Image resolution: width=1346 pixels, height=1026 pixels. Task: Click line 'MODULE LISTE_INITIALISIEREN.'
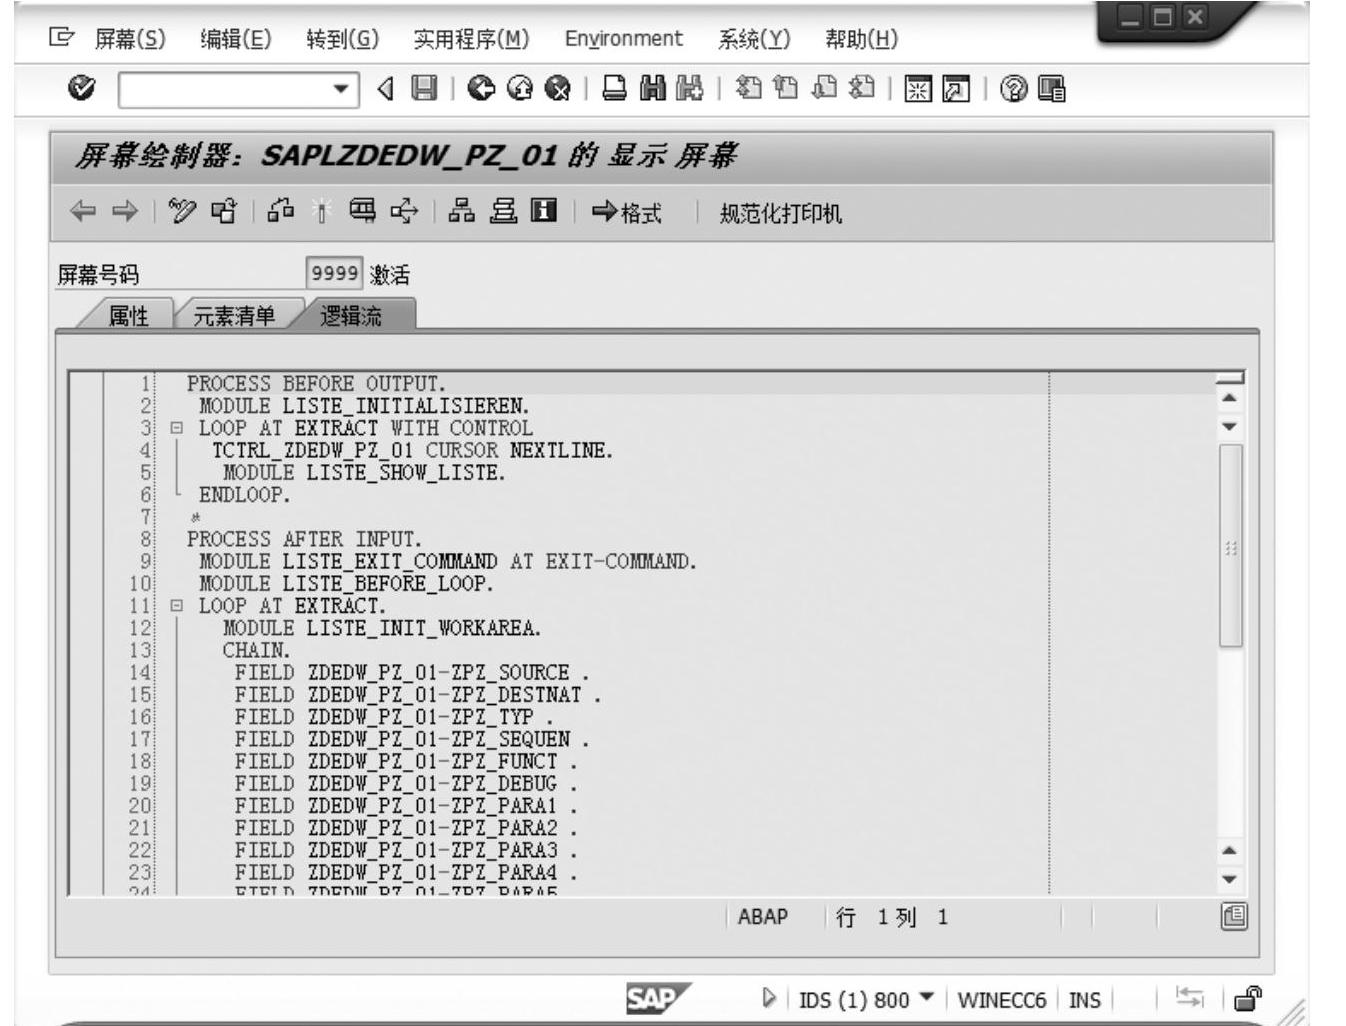tap(364, 406)
